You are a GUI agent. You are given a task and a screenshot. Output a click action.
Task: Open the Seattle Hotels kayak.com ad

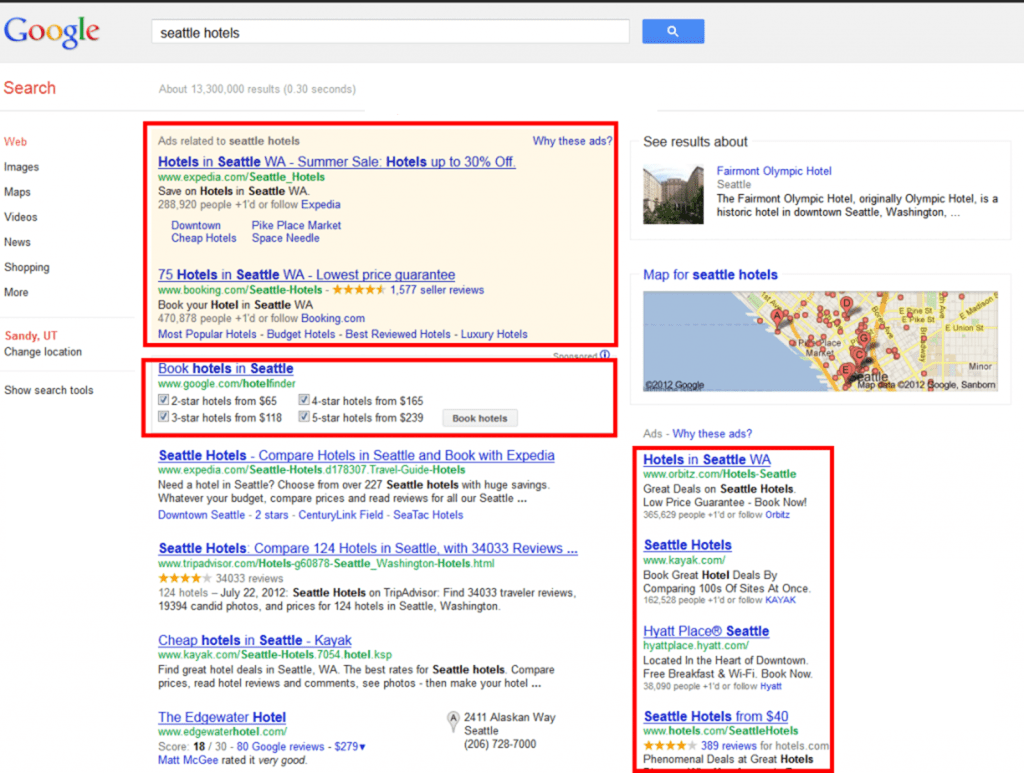pyautogui.click(x=688, y=545)
